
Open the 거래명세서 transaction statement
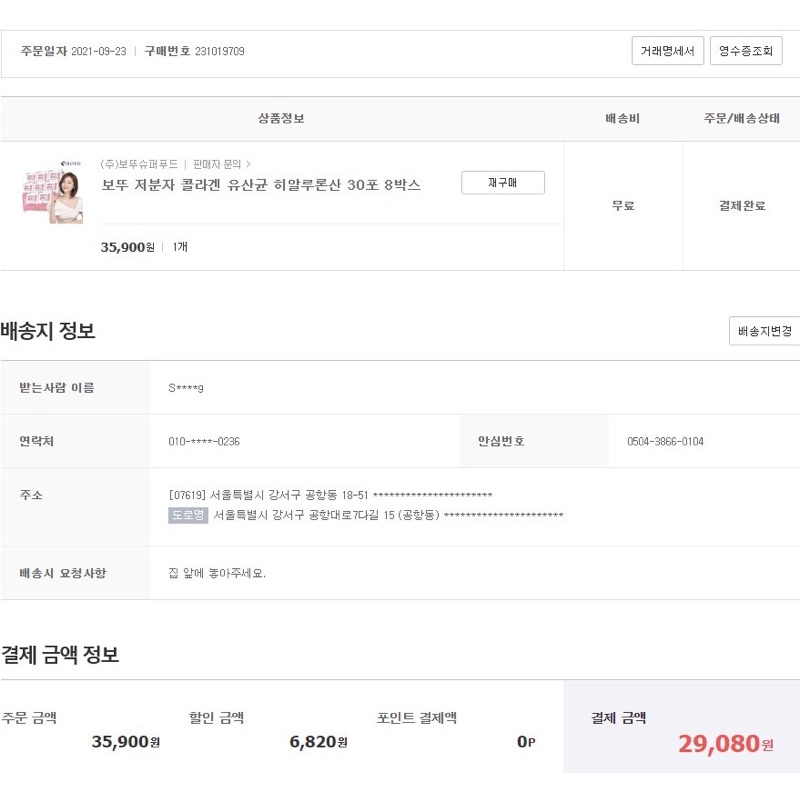[x=667, y=51]
